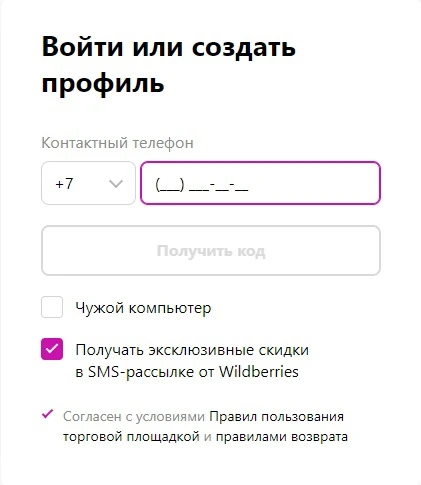Uncheck the SMS-рассылка discounts checkbox

pyautogui.click(x=52, y=349)
